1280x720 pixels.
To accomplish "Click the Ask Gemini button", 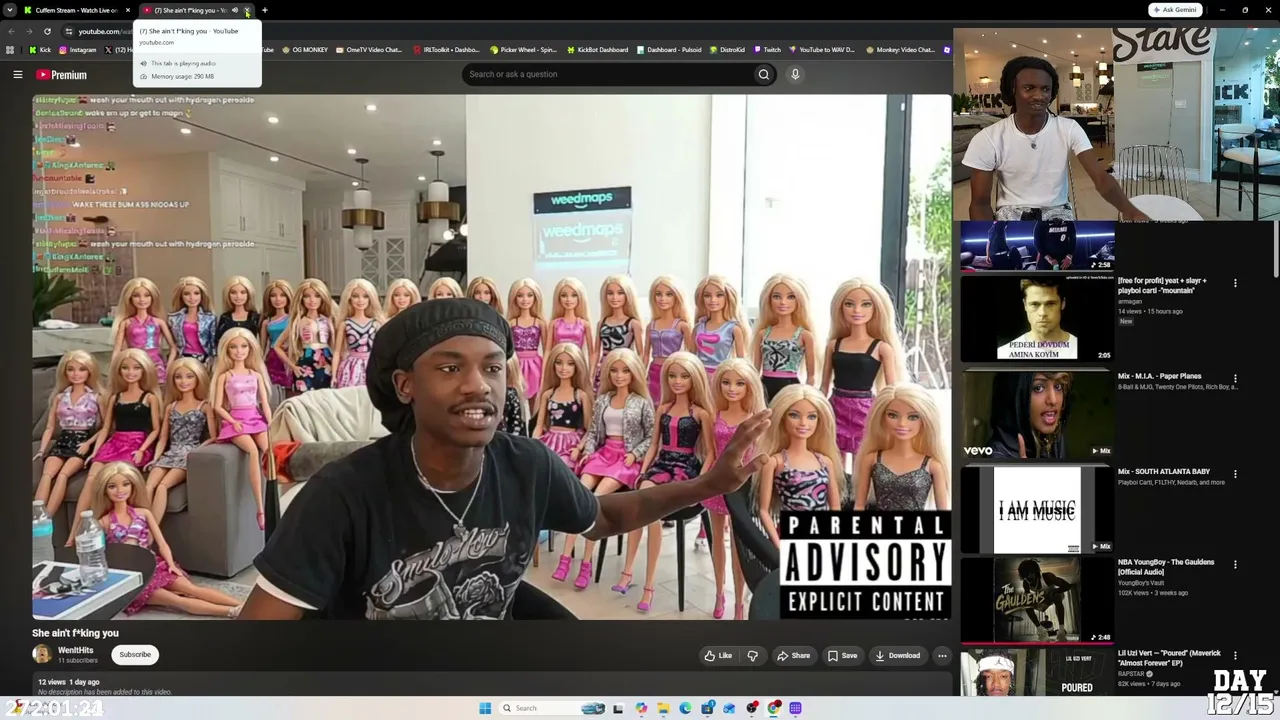I will tap(1175, 10).
